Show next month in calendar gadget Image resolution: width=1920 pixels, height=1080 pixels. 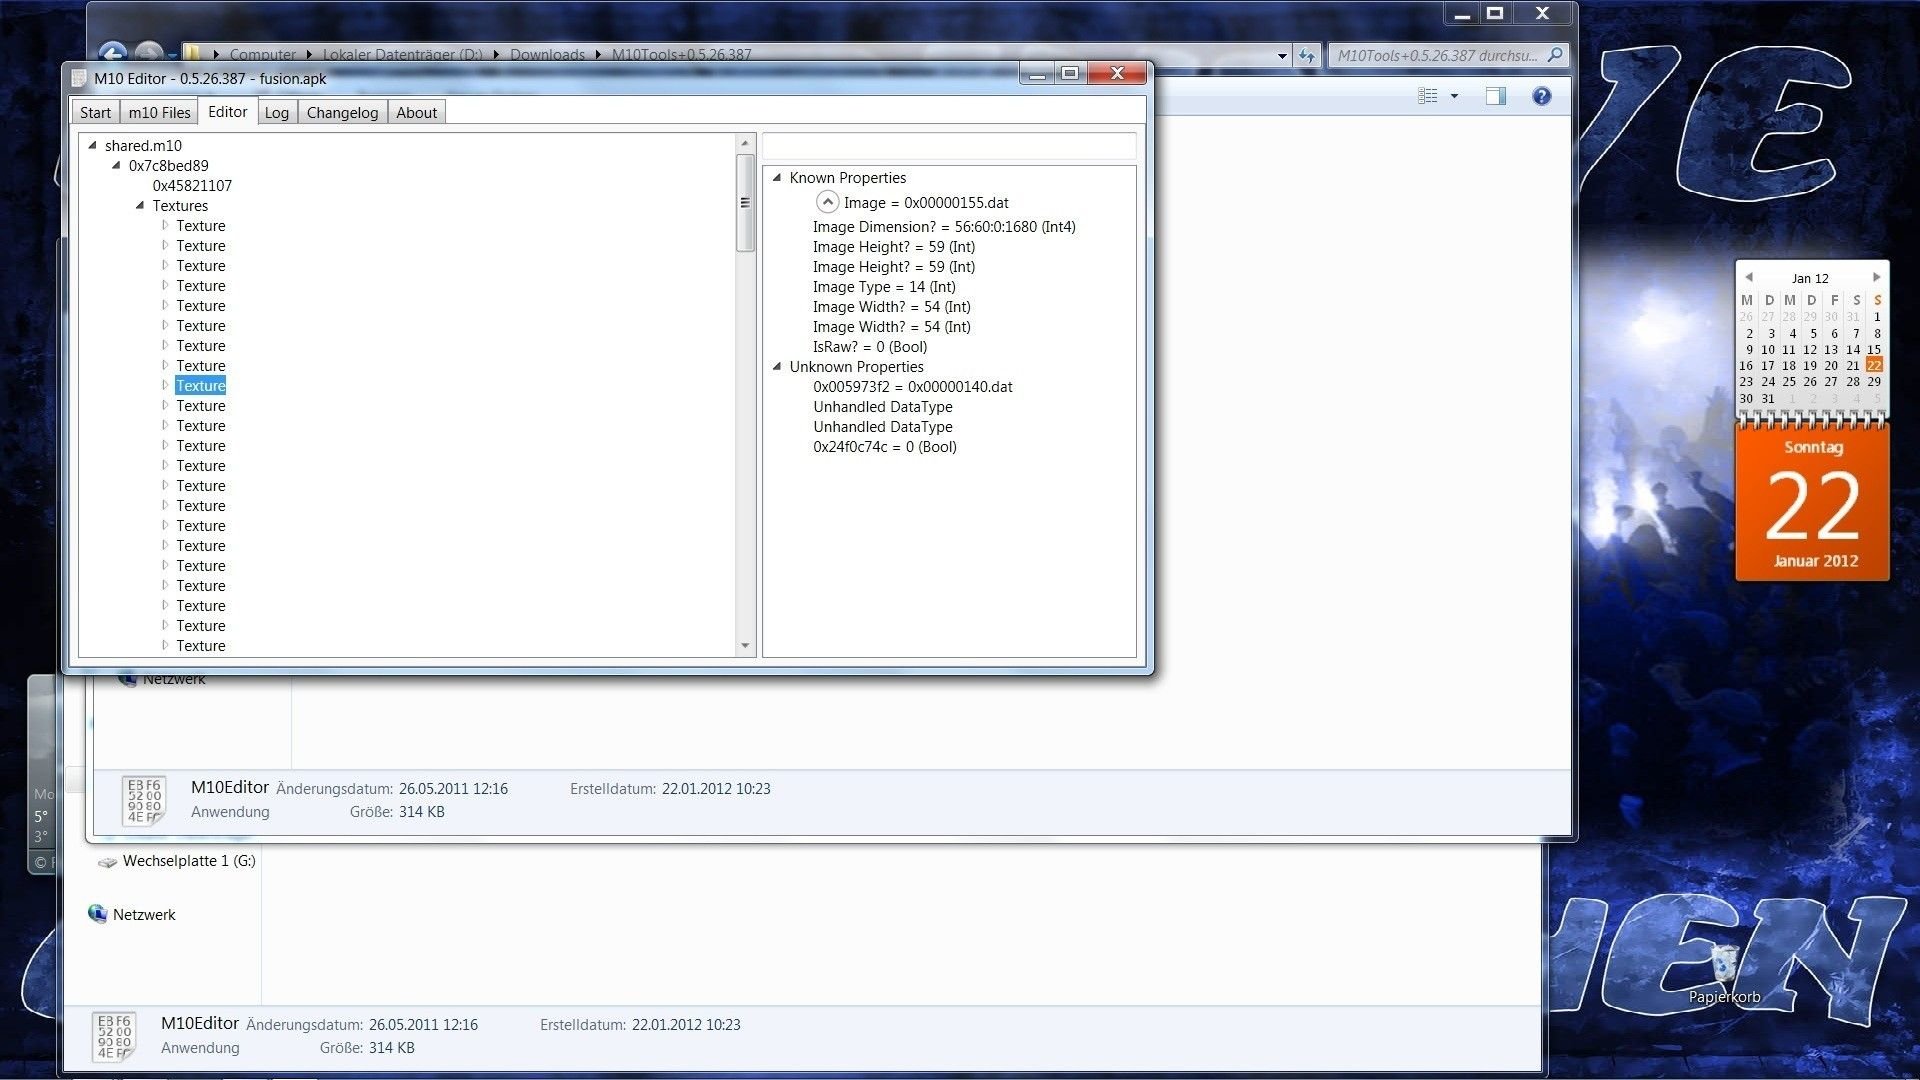[1876, 277]
